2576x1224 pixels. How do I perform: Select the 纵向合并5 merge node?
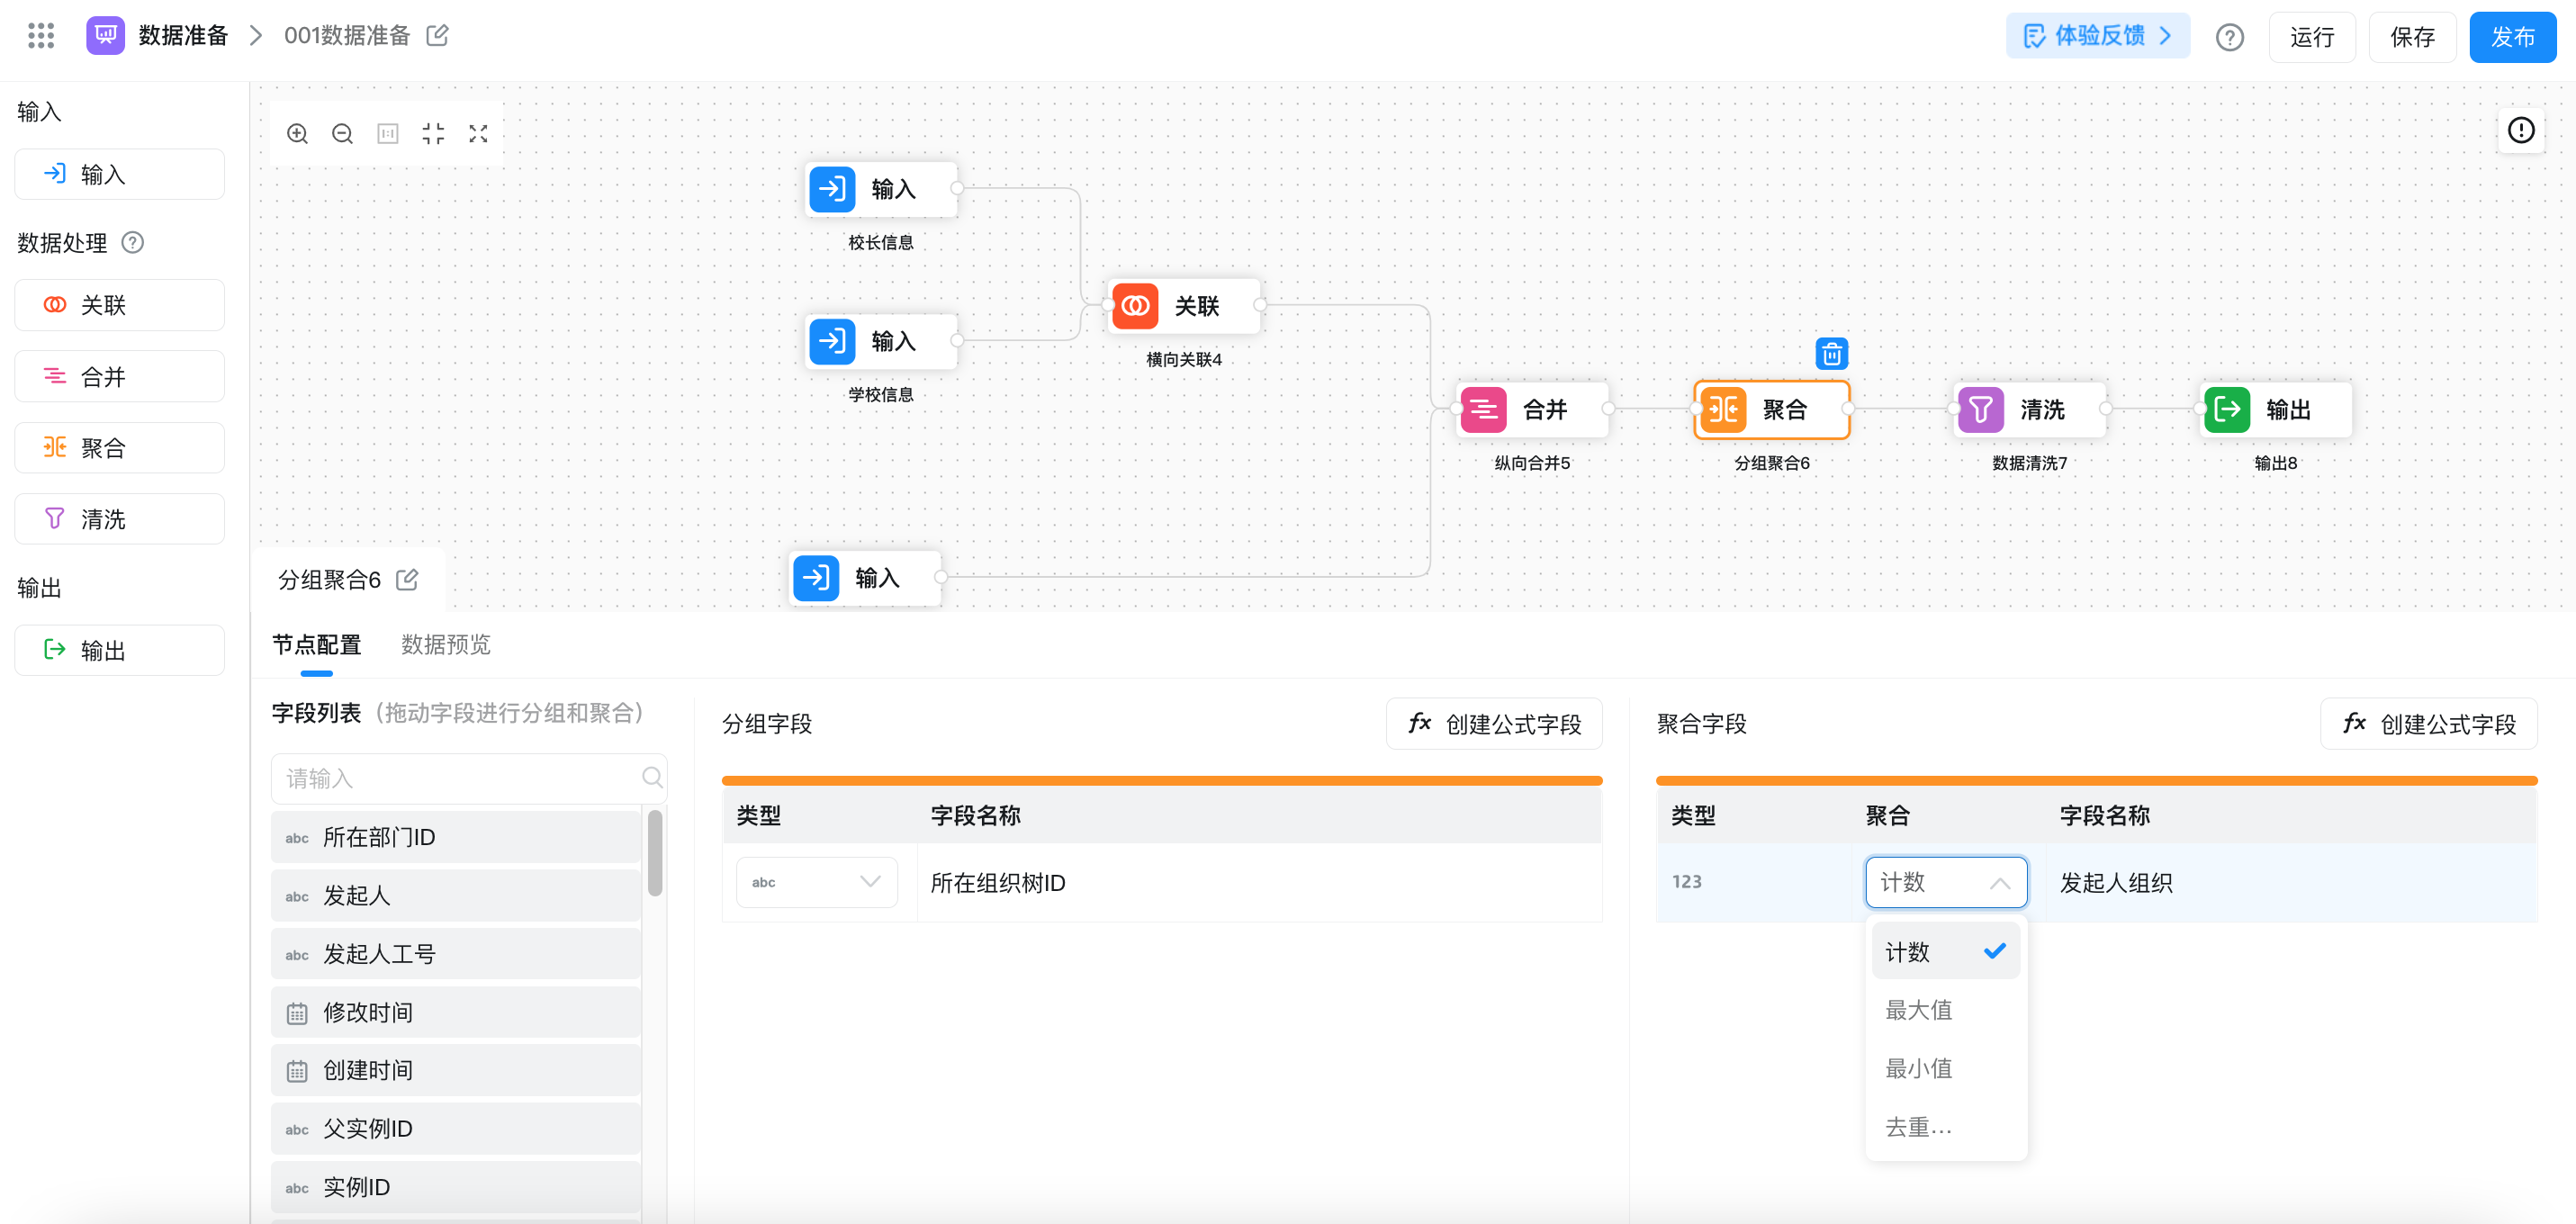pyautogui.click(x=1532, y=409)
